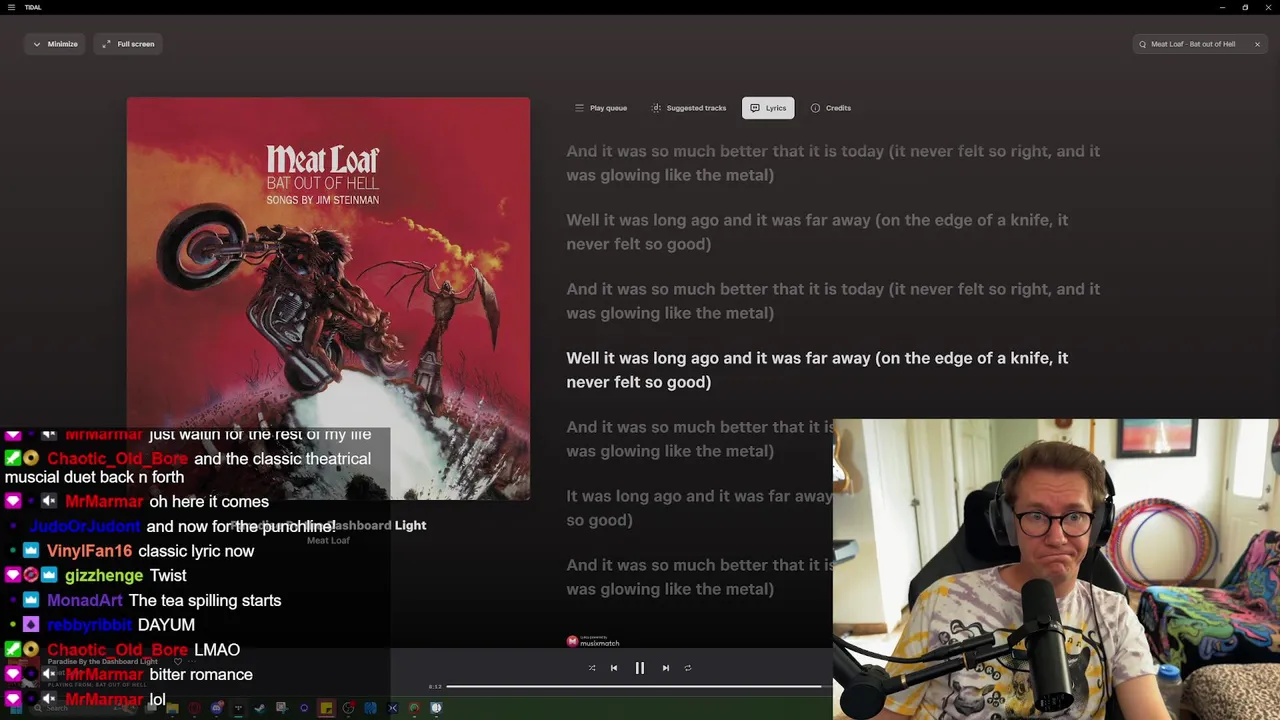Clear the search text with the X

(1257, 44)
